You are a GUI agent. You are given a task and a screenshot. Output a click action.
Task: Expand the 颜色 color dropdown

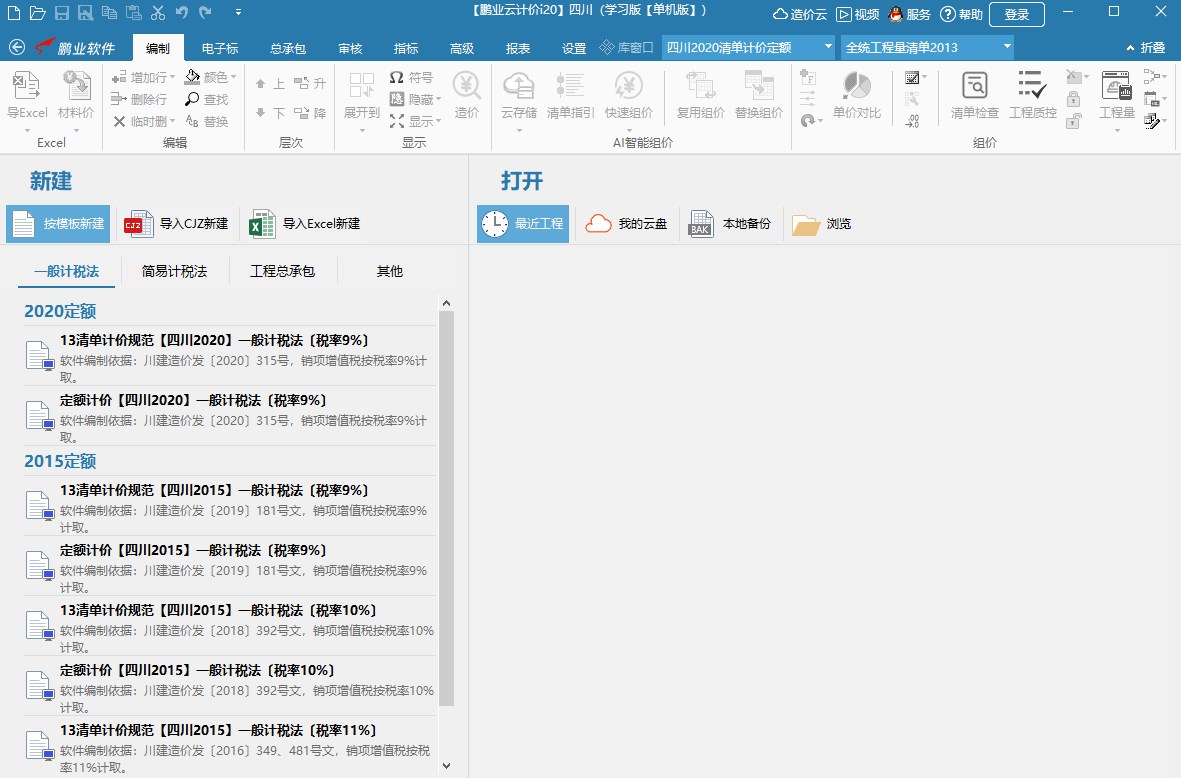click(x=233, y=78)
